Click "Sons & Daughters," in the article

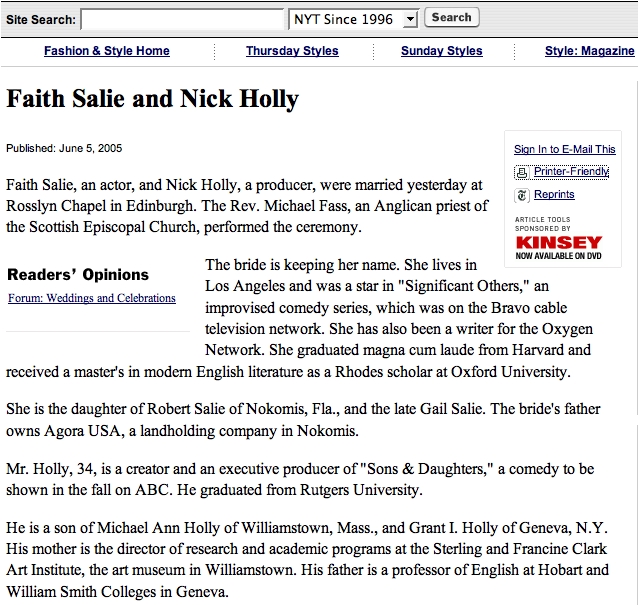[x=426, y=469]
